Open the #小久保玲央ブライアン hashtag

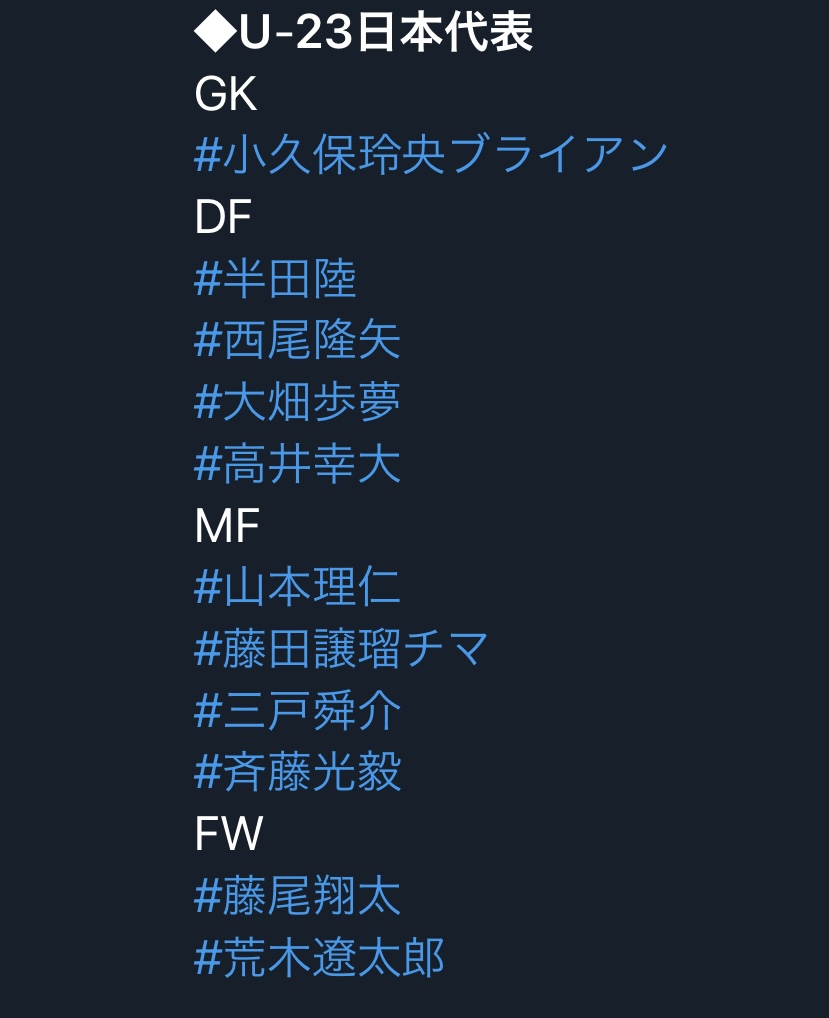click(x=431, y=155)
